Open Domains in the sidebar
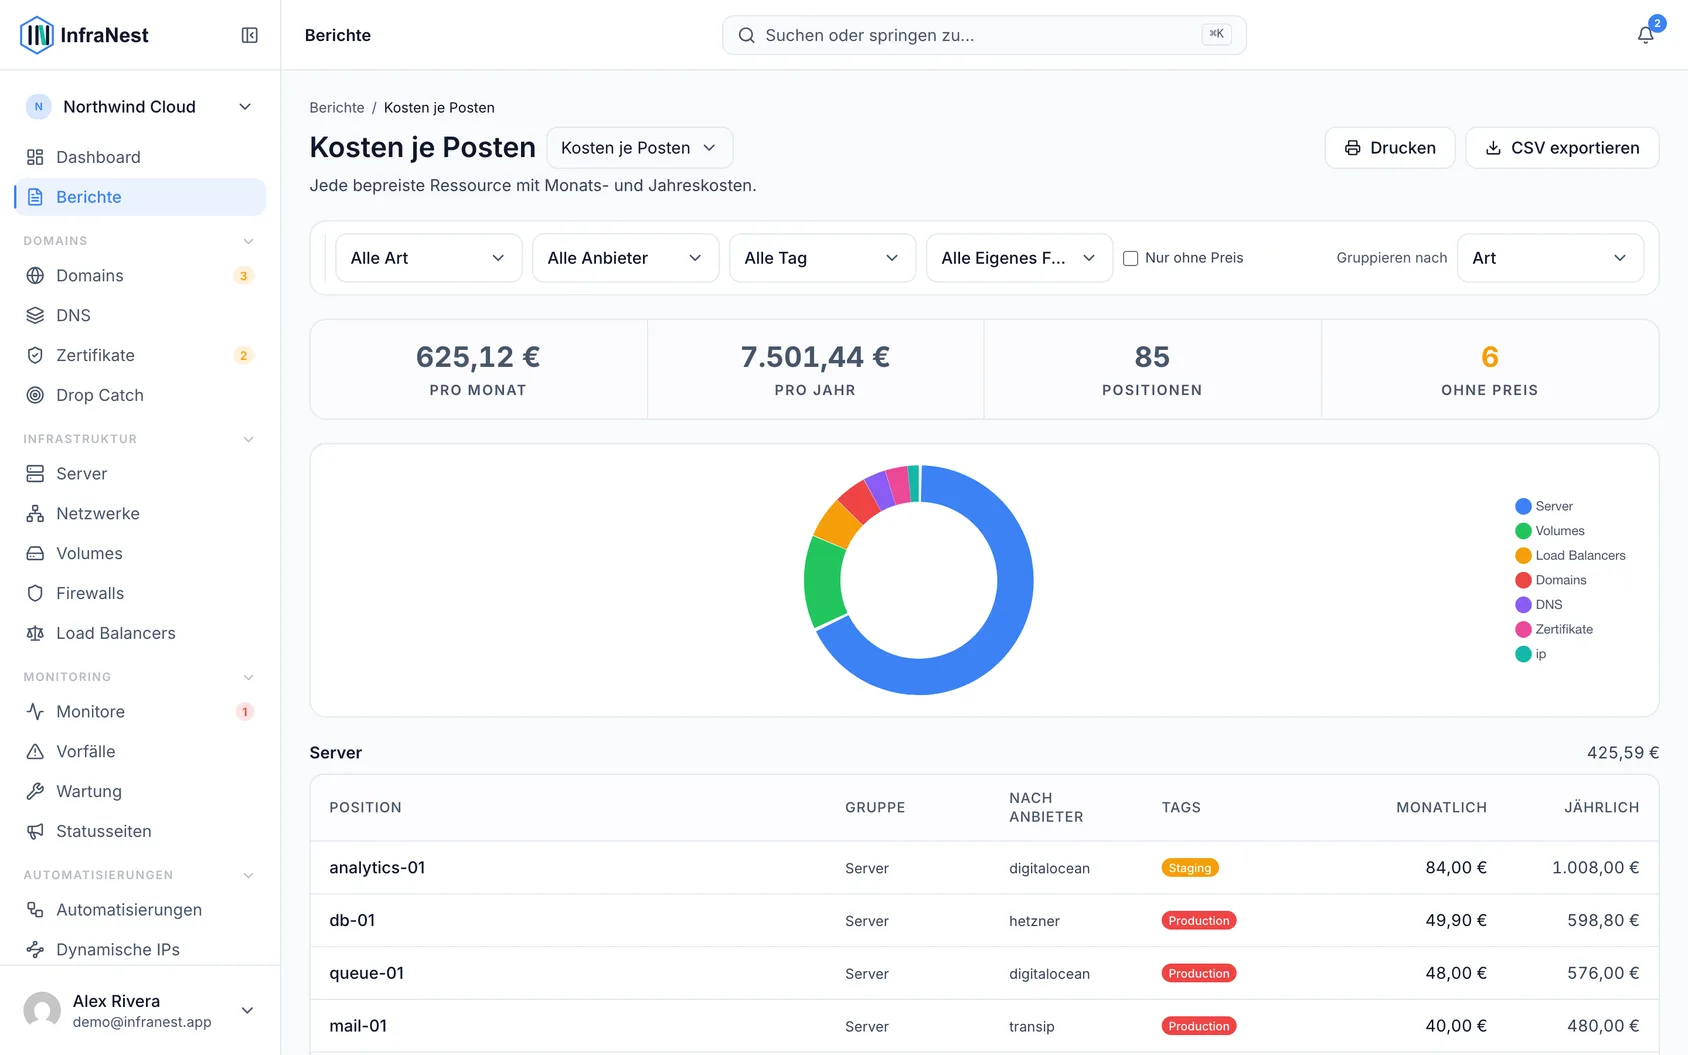The height and width of the screenshot is (1055, 1688). click(x=140, y=275)
